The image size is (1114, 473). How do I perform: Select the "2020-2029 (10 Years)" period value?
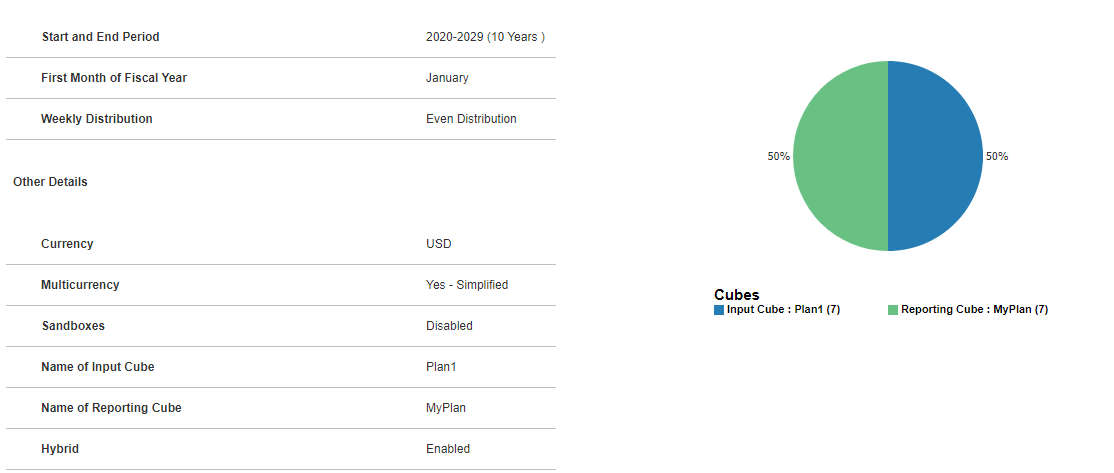485,37
